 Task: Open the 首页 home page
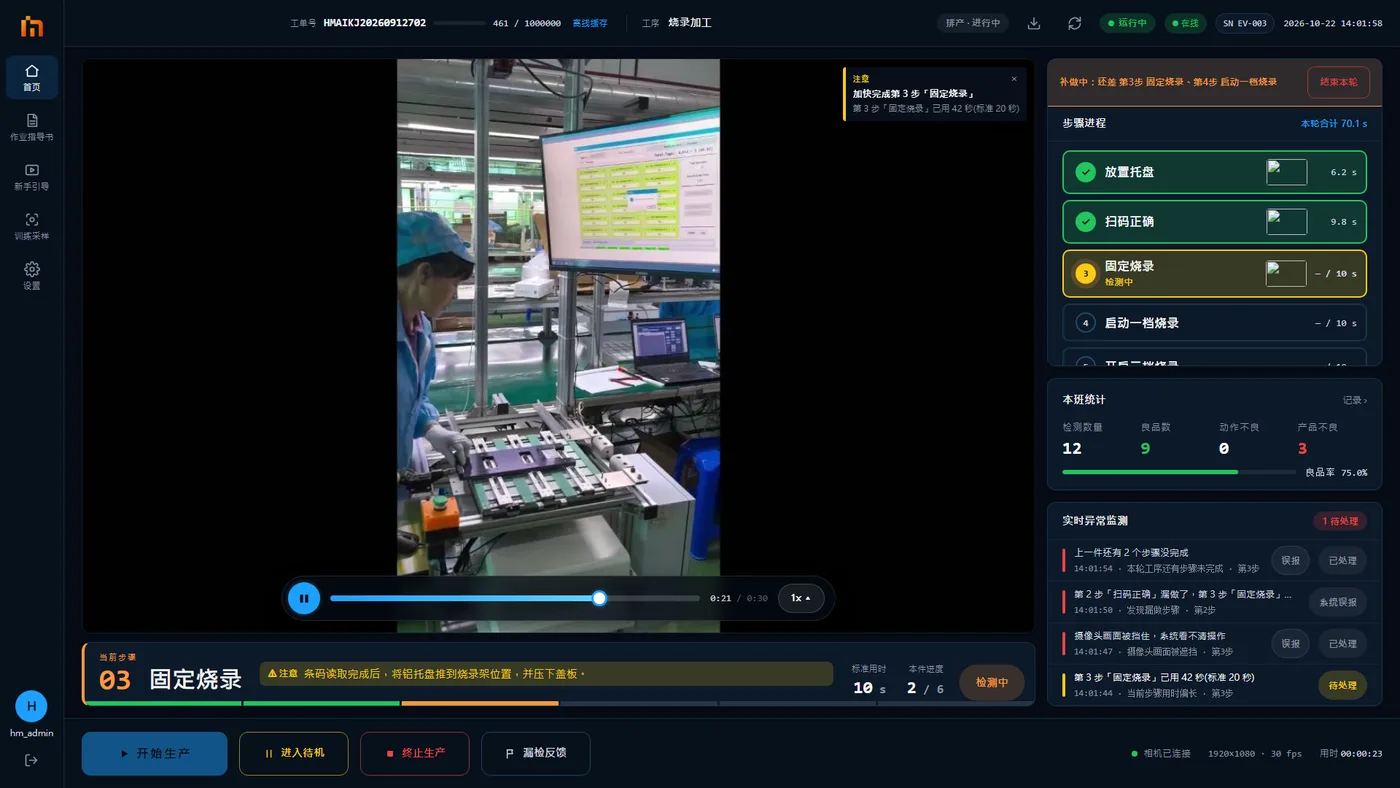[32, 77]
